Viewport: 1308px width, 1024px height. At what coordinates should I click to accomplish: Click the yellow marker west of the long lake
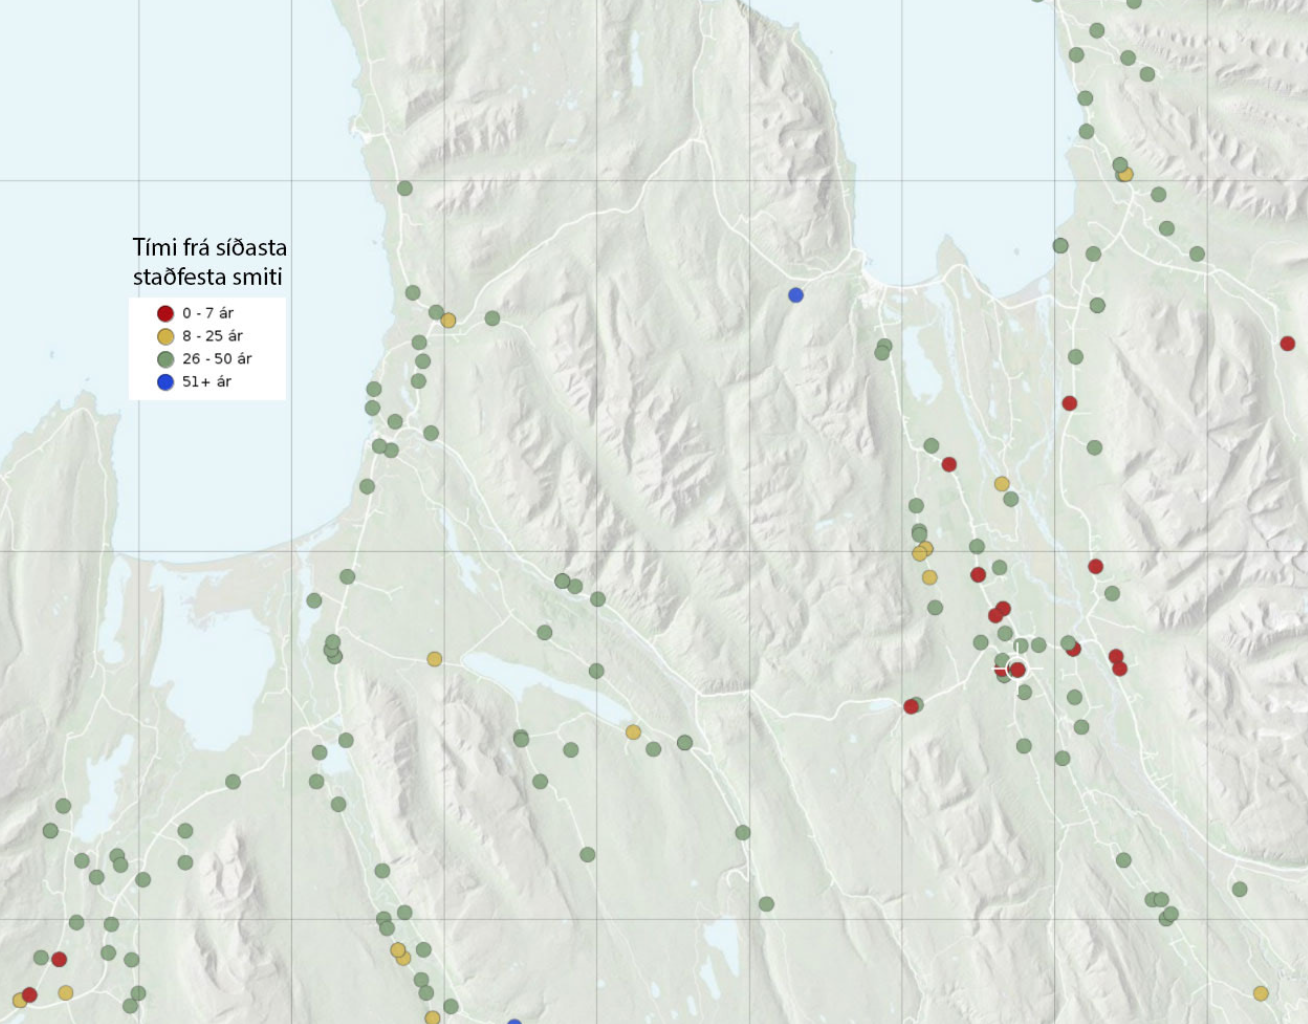pyautogui.click(x=434, y=659)
